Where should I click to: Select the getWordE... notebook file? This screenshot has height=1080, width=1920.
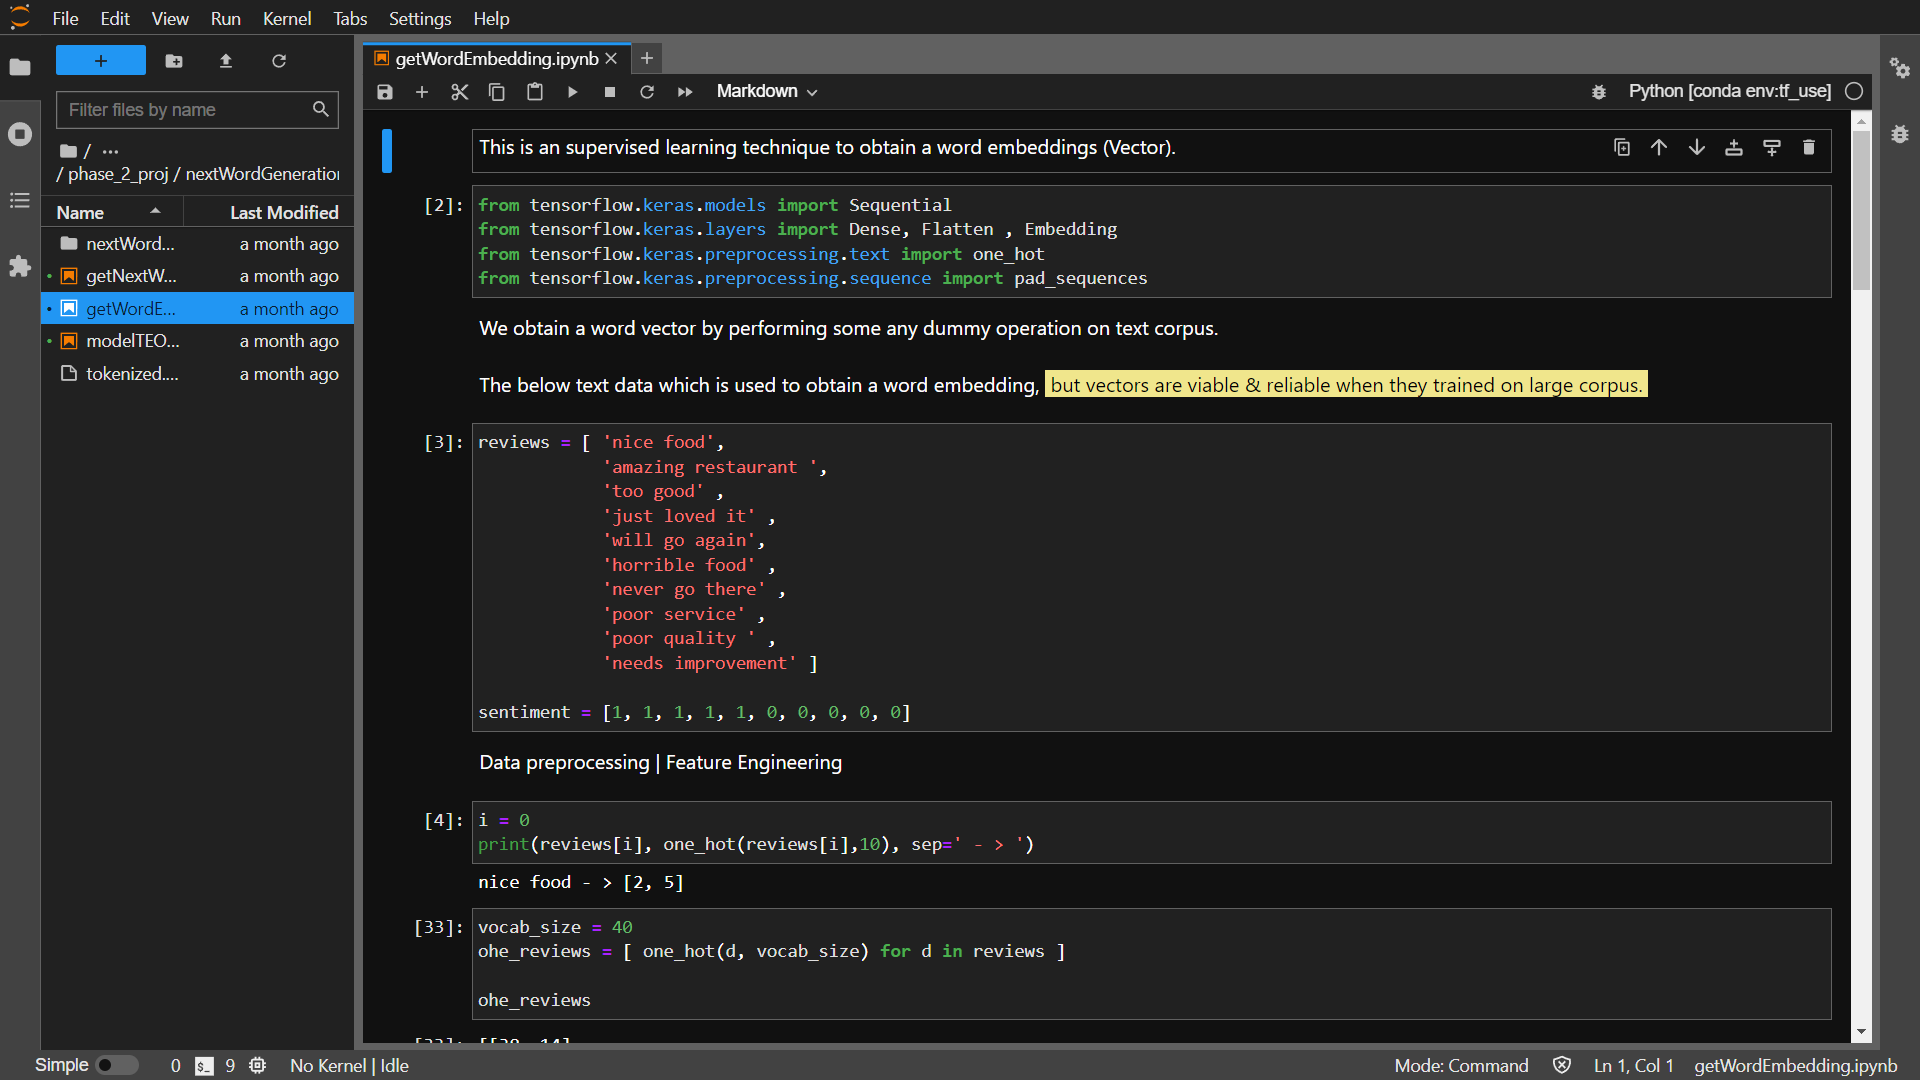(x=197, y=309)
